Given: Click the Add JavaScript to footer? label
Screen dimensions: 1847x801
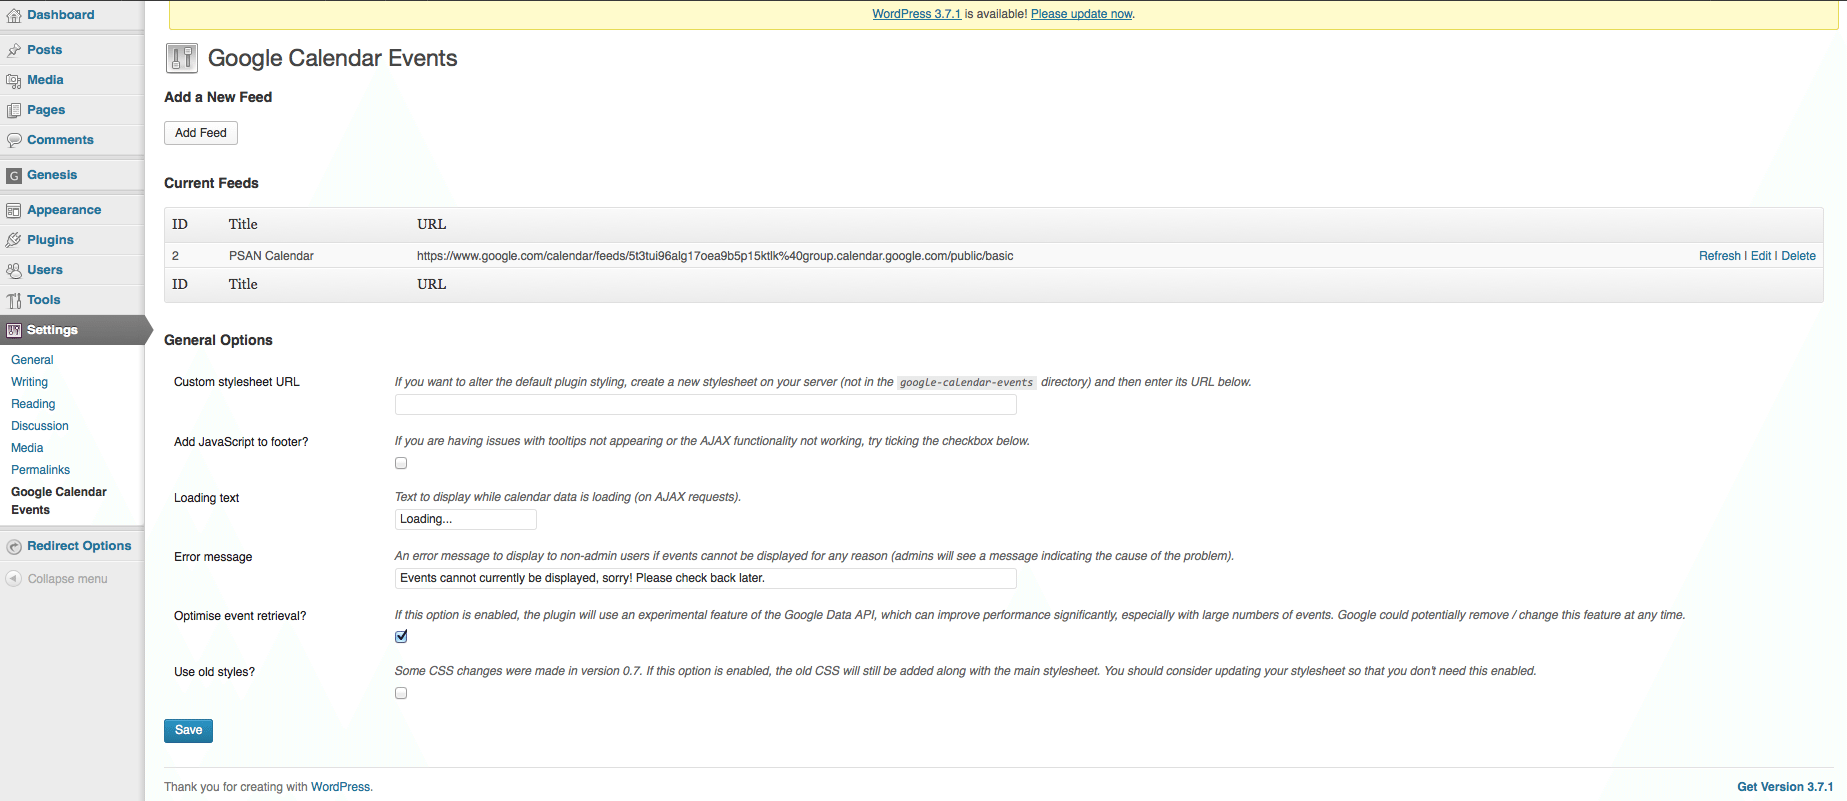Looking at the screenshot, I should [x=241, y=442].
